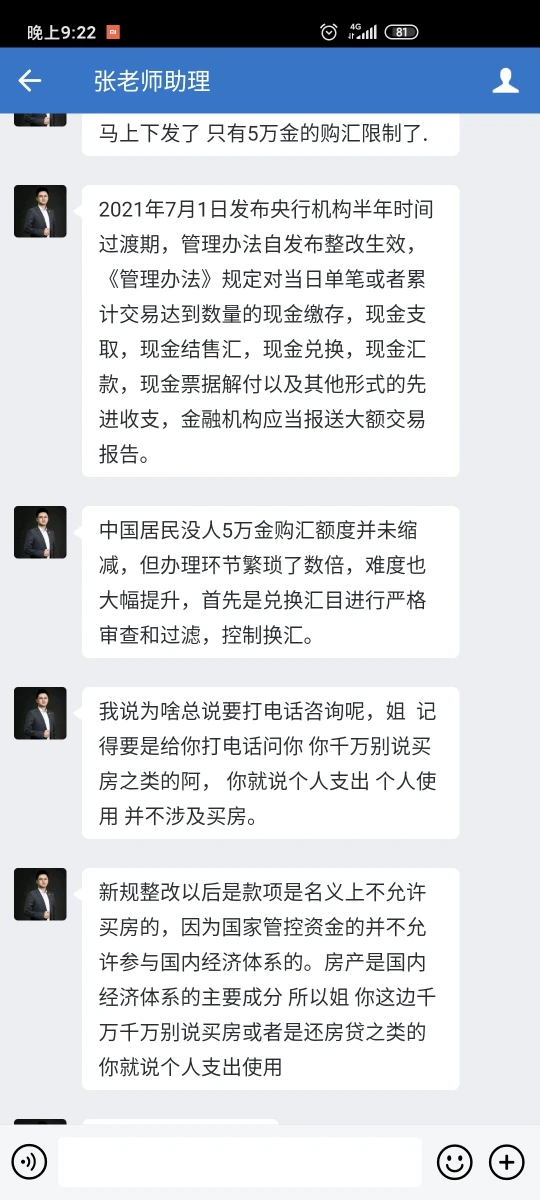Tap the message text input field
The width and height of the screenshot is (540, 1200).
point(240,1162)
